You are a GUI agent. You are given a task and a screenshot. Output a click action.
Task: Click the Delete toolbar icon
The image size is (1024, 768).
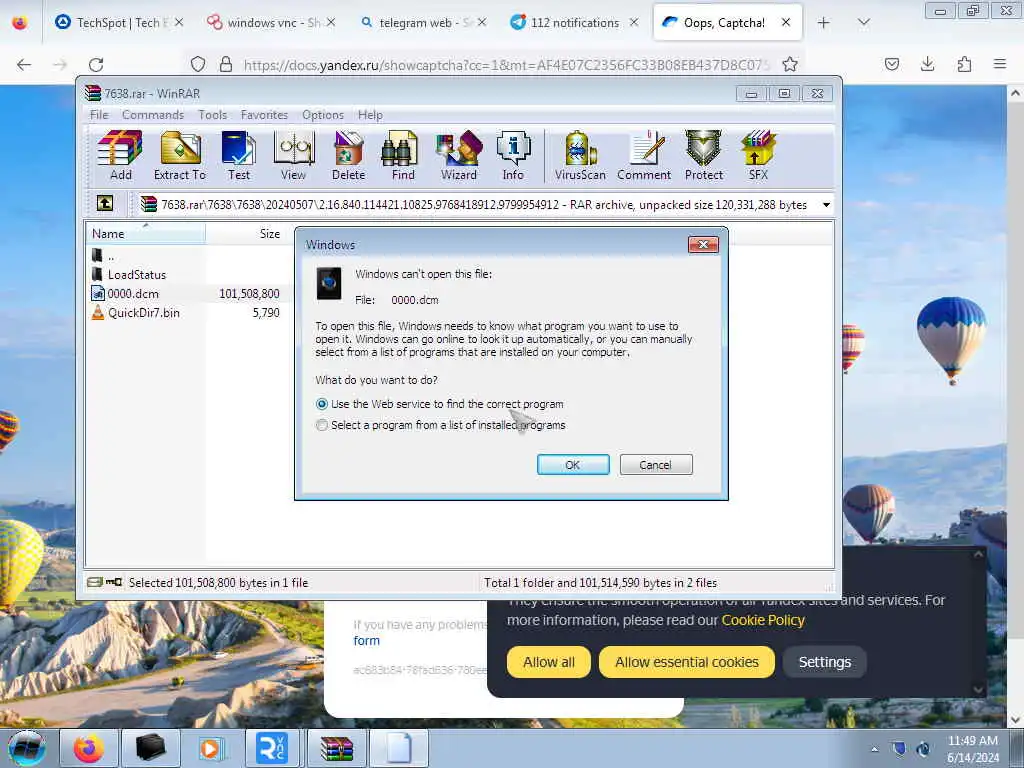pos(348,155)
